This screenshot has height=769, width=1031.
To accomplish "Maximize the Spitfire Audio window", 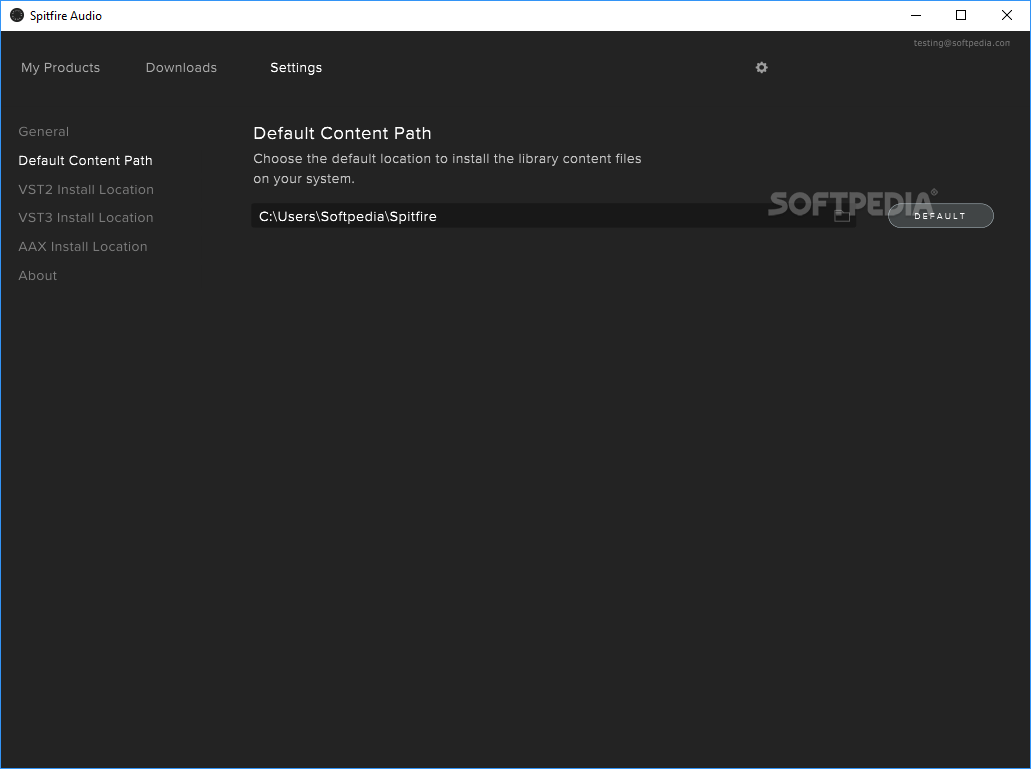I will [960, 15].
